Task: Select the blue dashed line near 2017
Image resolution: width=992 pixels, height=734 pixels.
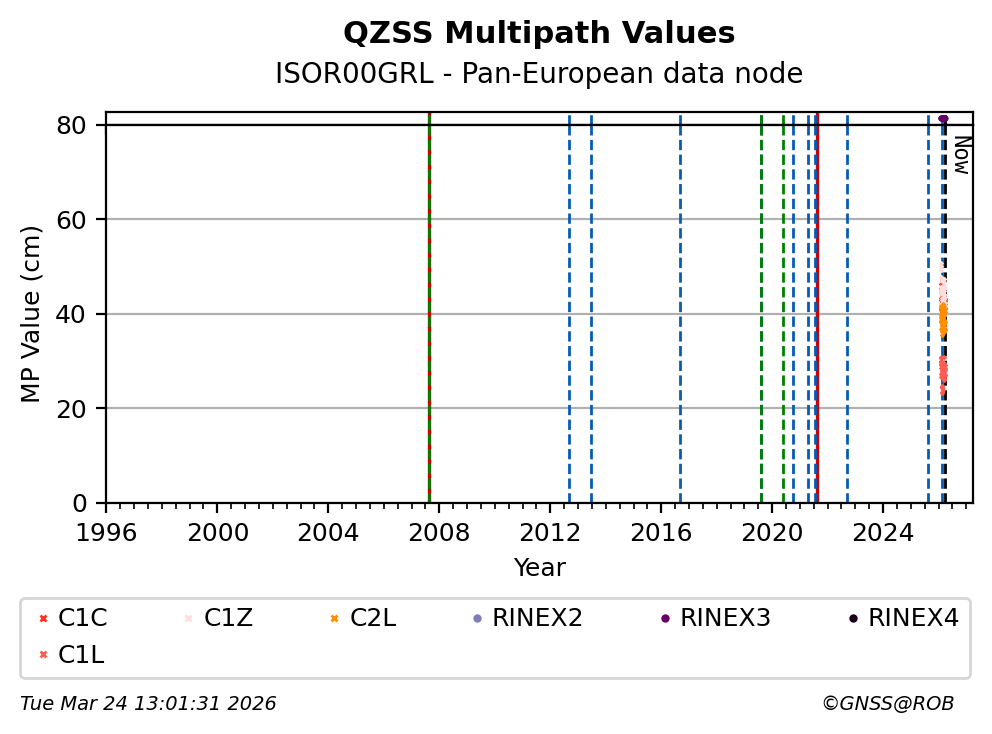Action: 680,300
